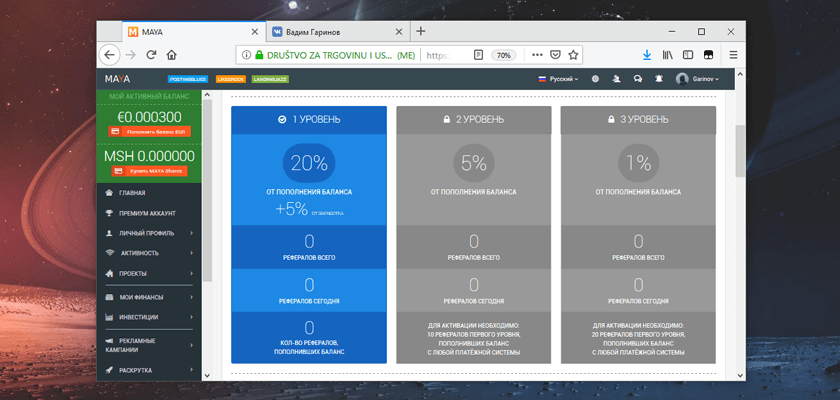This screenshot has height=400, width=840.
Task: Click the page vertical scrollbar thumb
Action: 740,151
